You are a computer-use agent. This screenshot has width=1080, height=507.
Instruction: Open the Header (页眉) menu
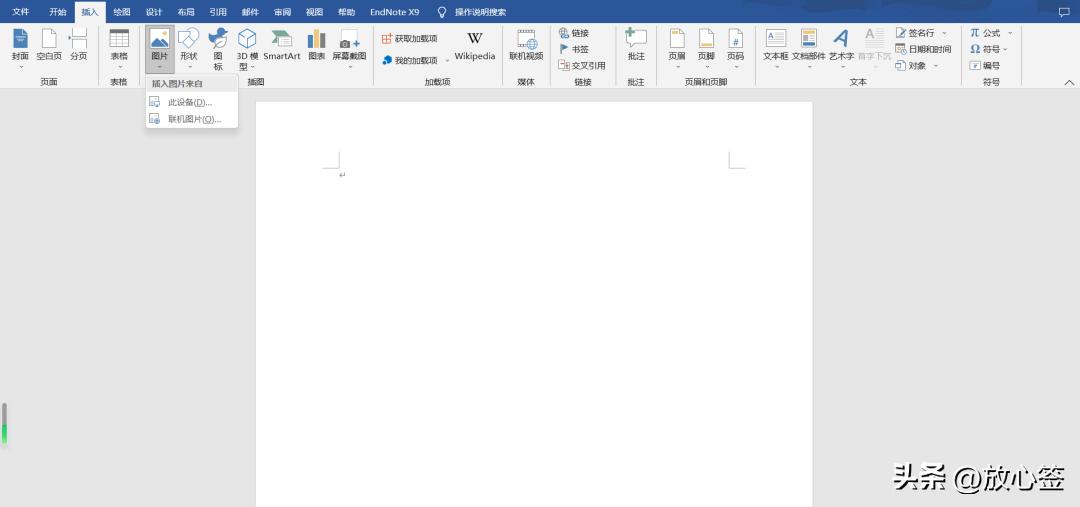[677, 48]
